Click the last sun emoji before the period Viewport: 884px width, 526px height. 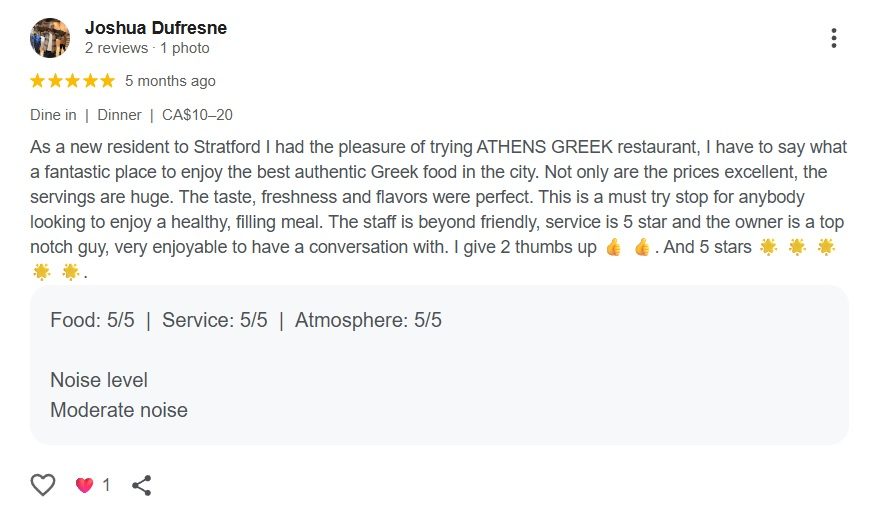tap(70, 271)
